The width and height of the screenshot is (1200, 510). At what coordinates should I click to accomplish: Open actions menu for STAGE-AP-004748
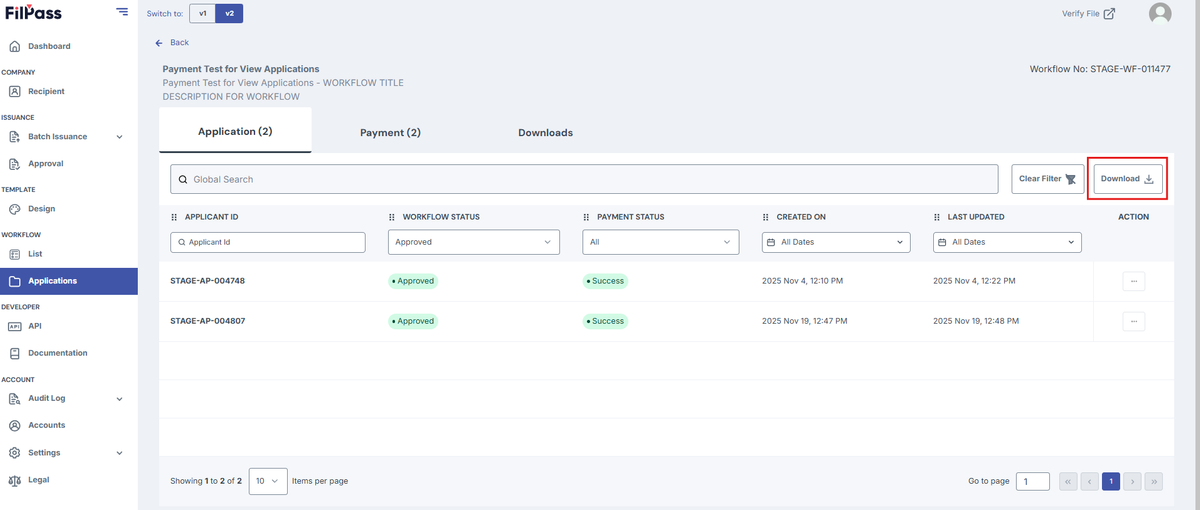tap(1133, 281)
